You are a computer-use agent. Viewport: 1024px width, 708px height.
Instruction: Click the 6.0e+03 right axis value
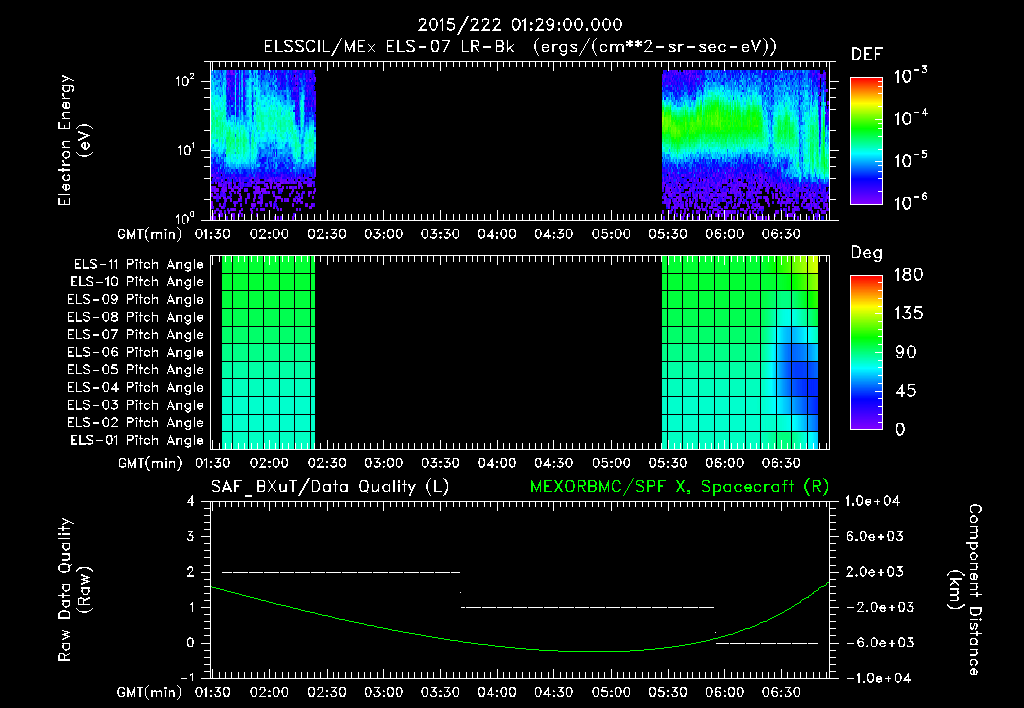pos(874,537)
